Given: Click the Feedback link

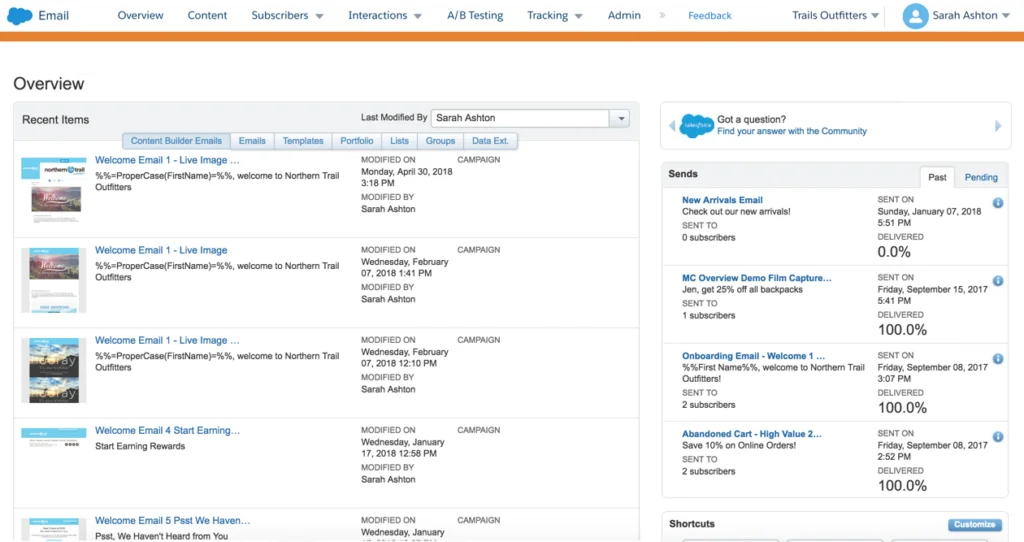Looking at the screenshot, I should click(709, 16).
